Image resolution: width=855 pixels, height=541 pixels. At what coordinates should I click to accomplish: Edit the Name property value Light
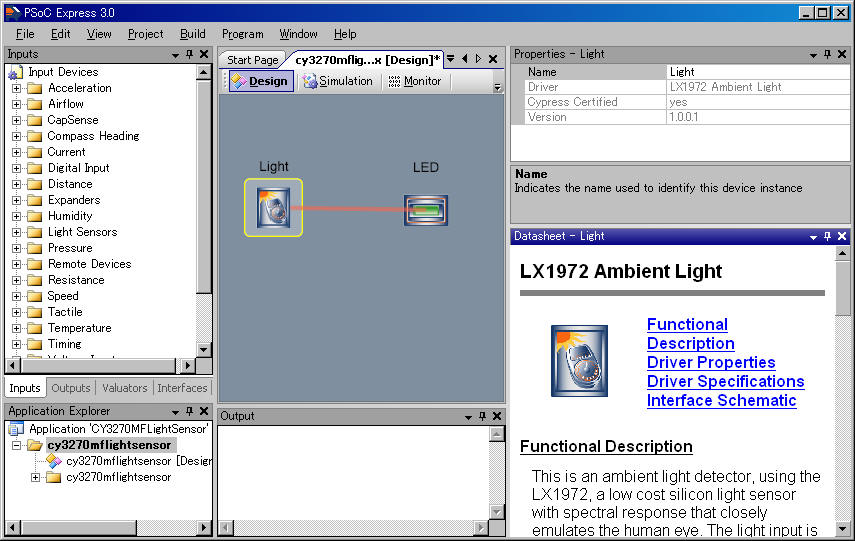coord(758,72)
